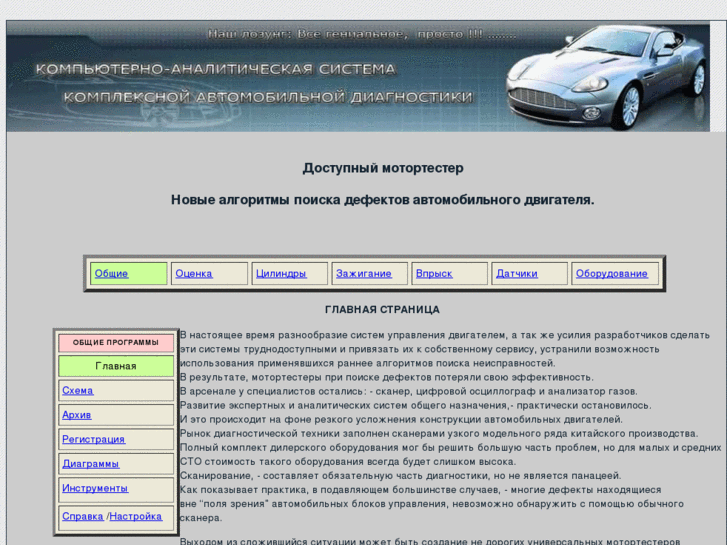Click the ГЛАВНАЯ СТРАНИЦА page heading
727x545 pixels.
pyautogui.click(x=382, y=310)
